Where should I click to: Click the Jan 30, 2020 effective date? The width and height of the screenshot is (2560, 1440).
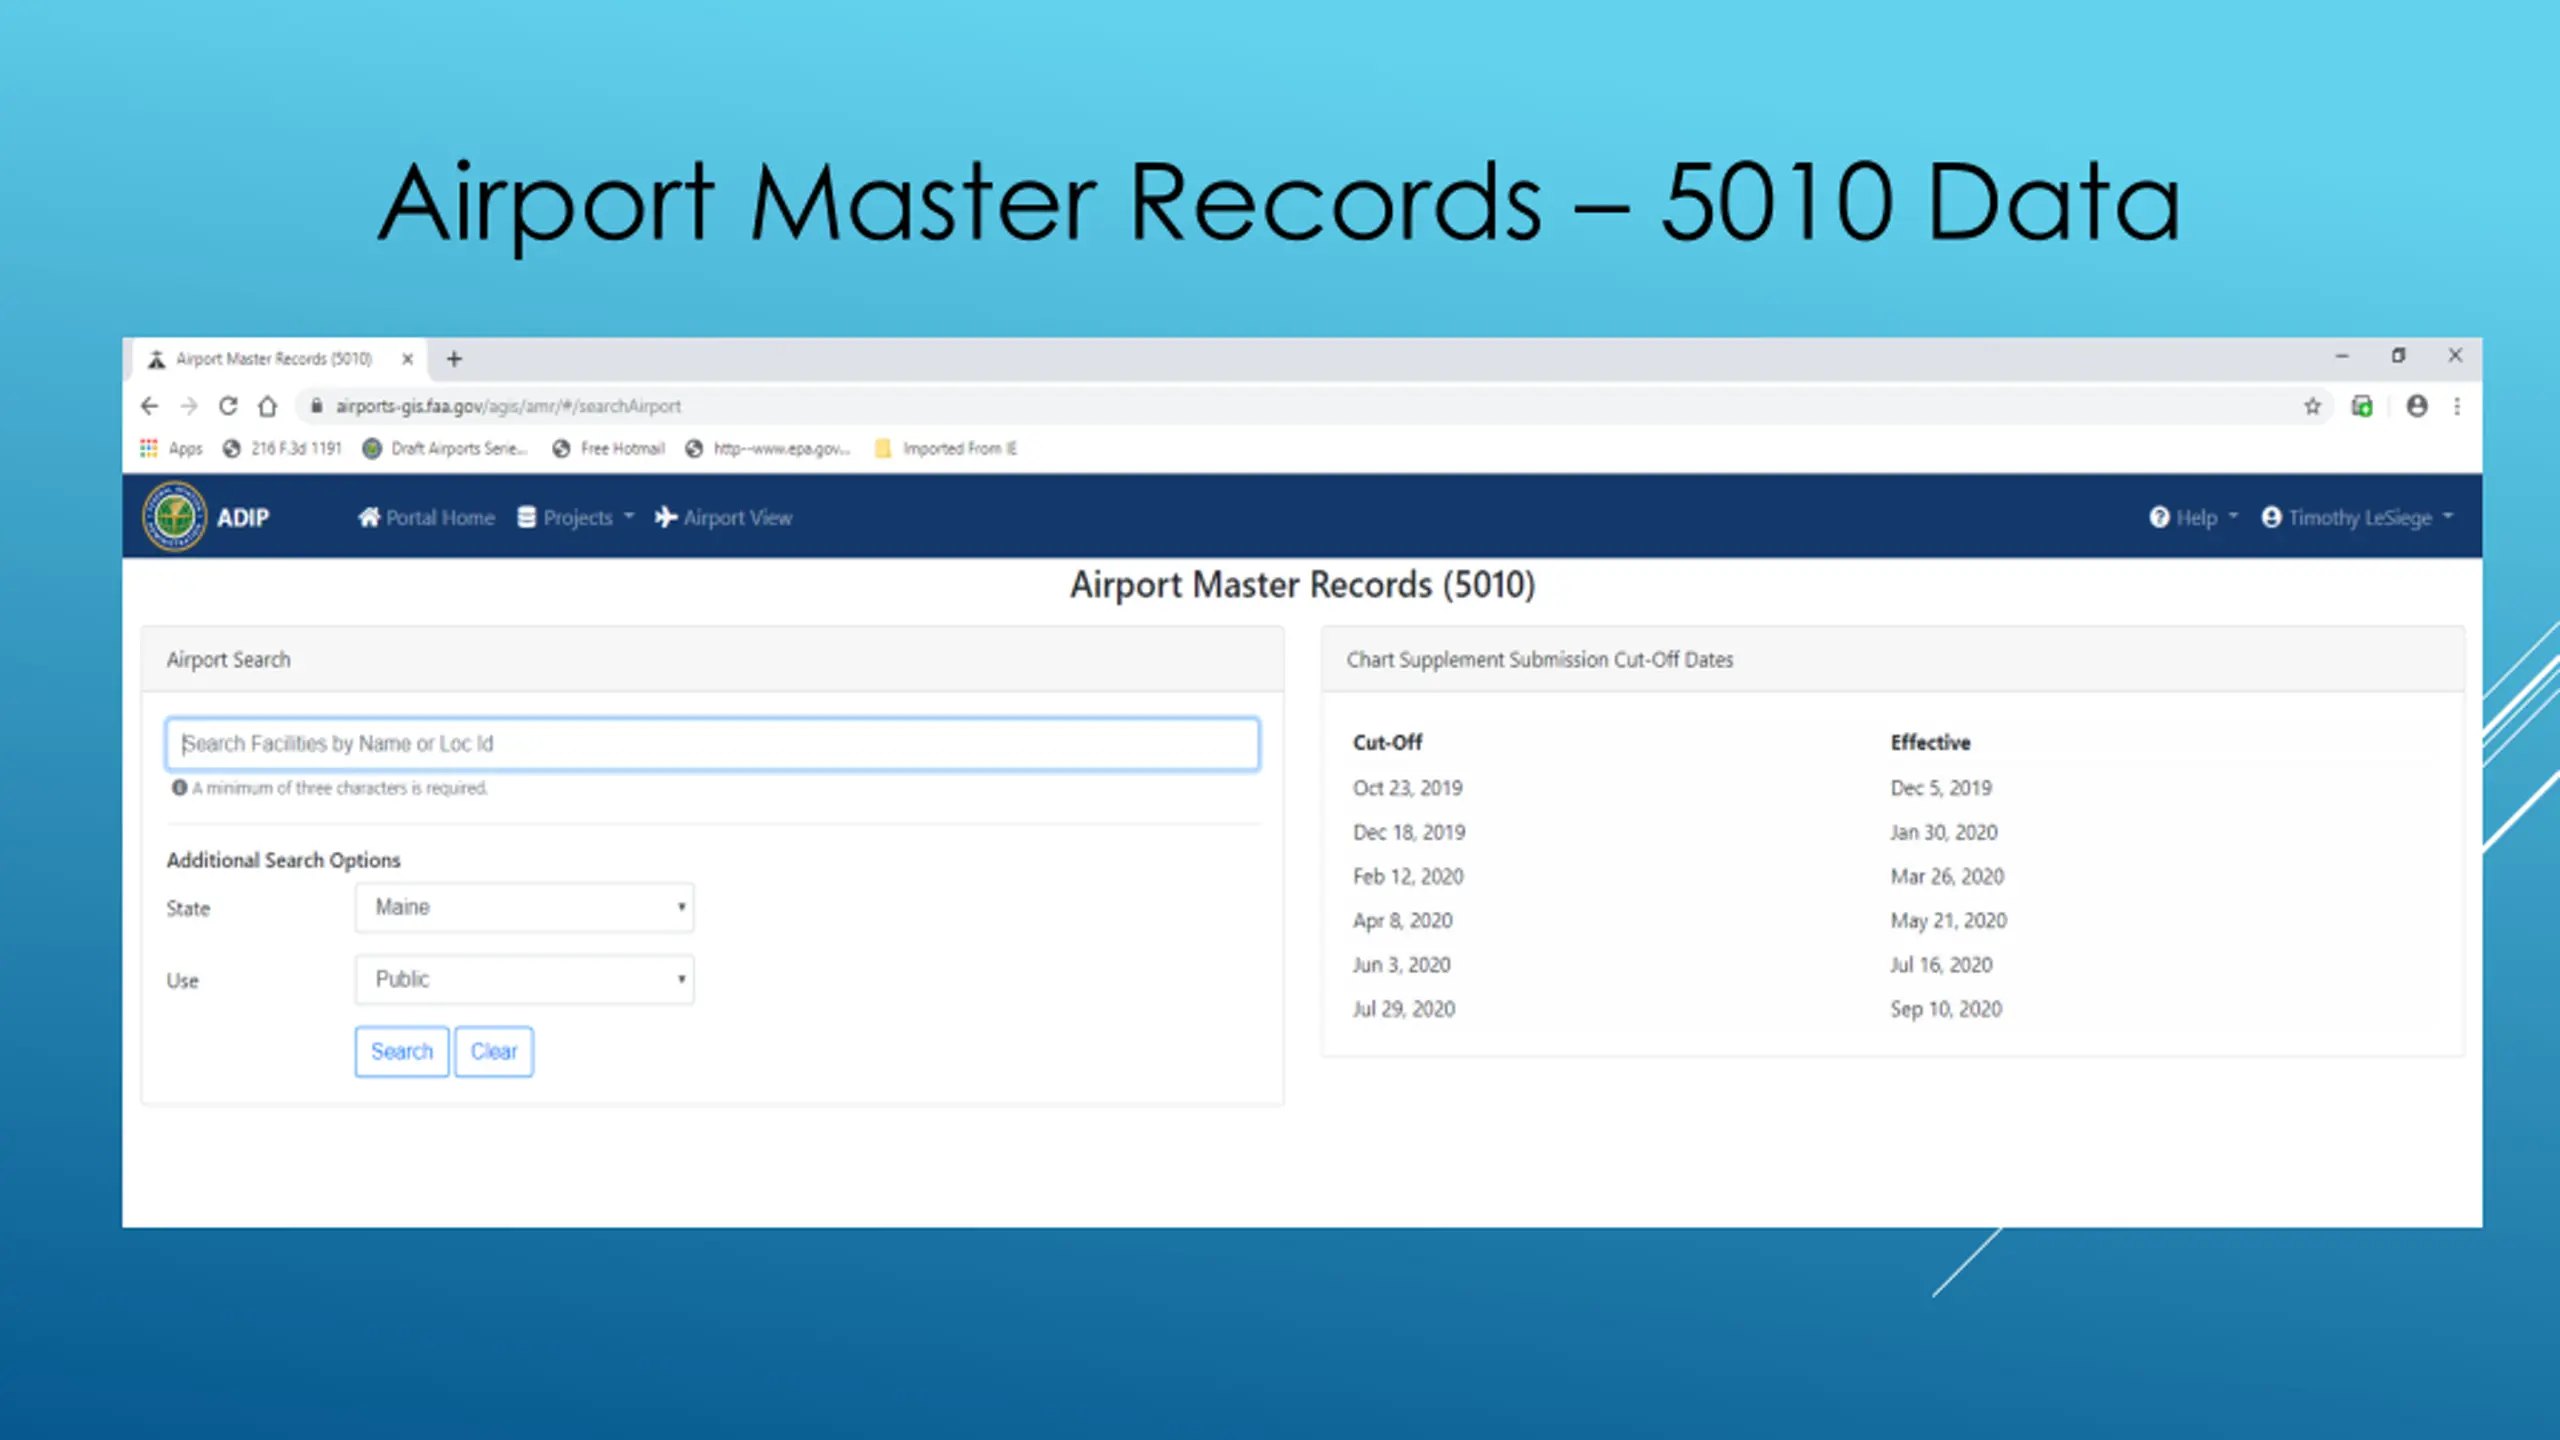point(1944,832)
